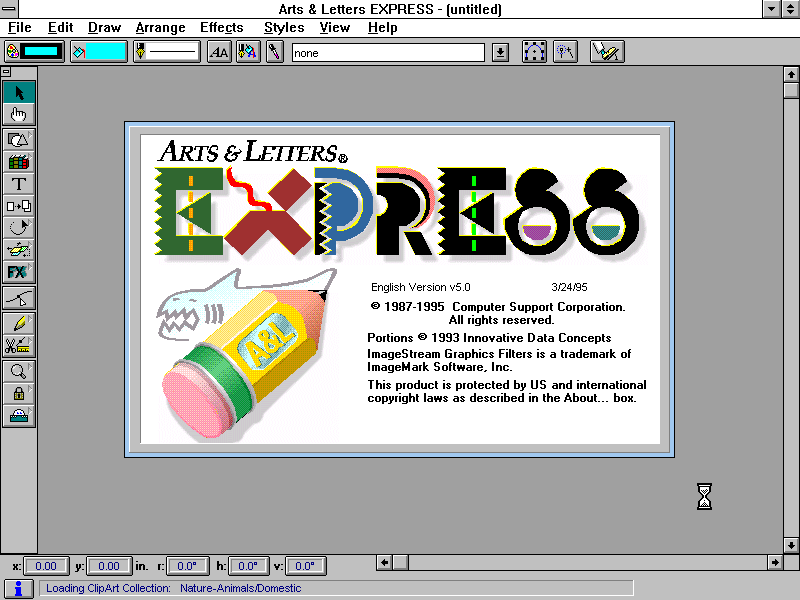
Task: Open the Styles menu
Action: 284,28
